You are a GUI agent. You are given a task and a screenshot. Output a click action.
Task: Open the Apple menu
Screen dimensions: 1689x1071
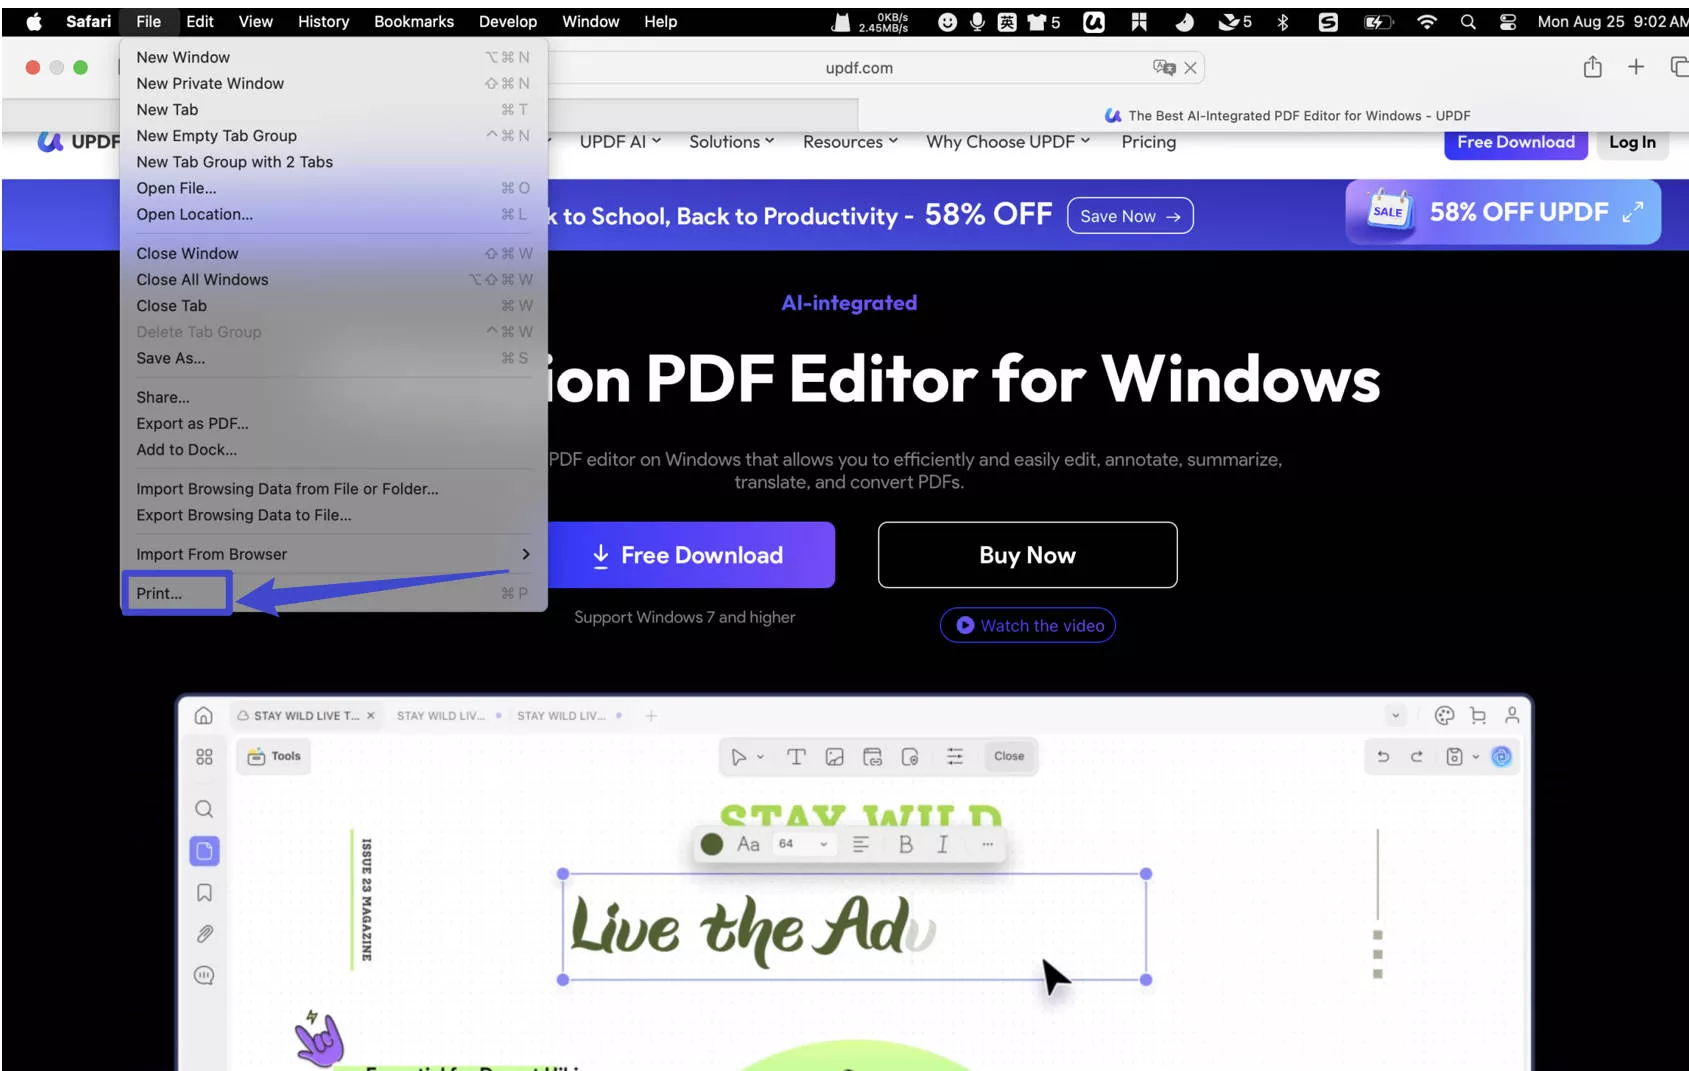point(34,21)
